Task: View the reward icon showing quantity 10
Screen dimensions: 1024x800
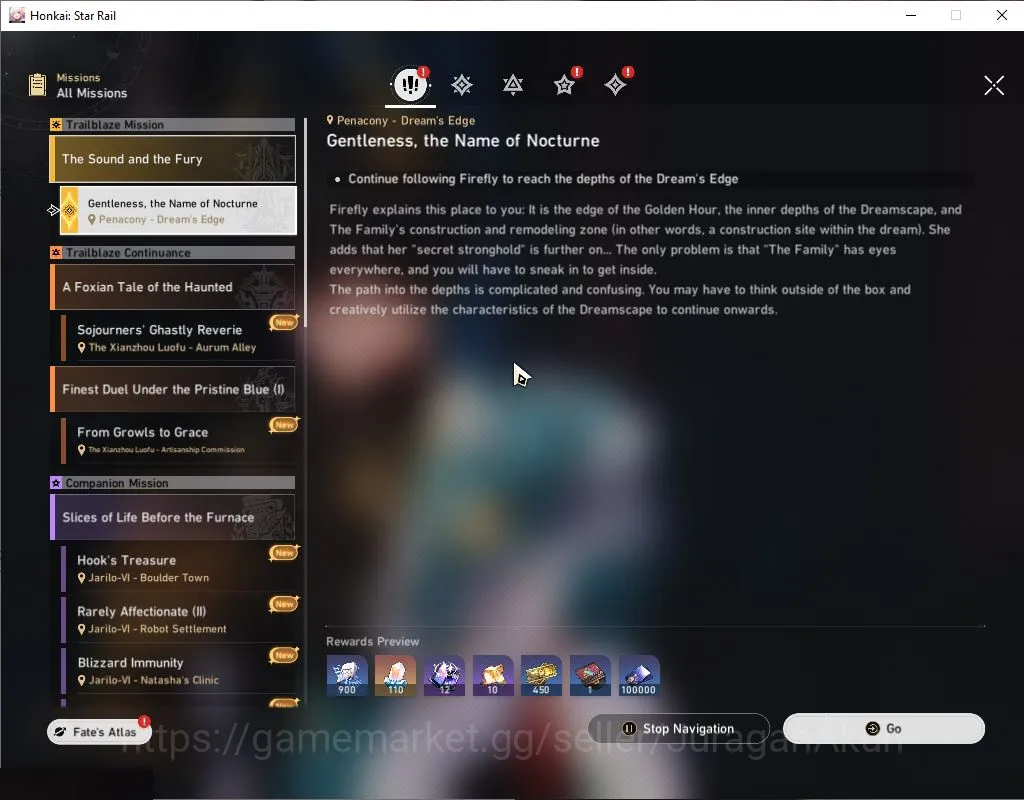Action: (x=493, y=675)
